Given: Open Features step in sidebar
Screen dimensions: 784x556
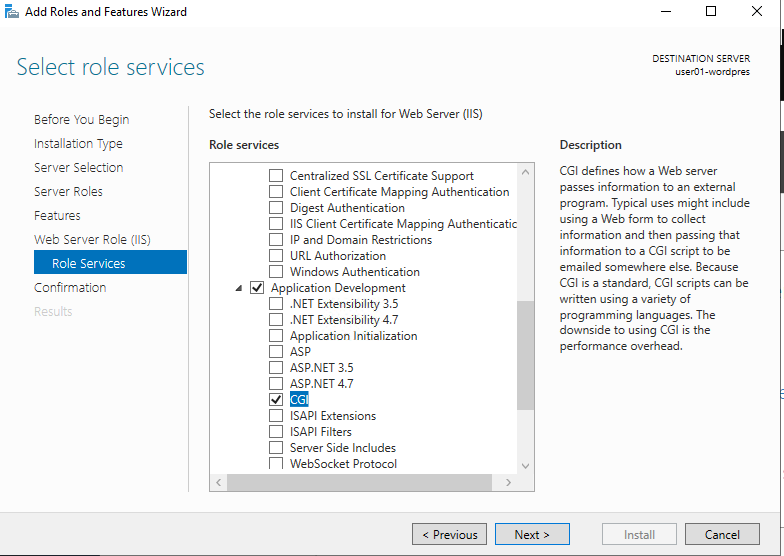Looking at the screenshot, I should click(57, 216).
